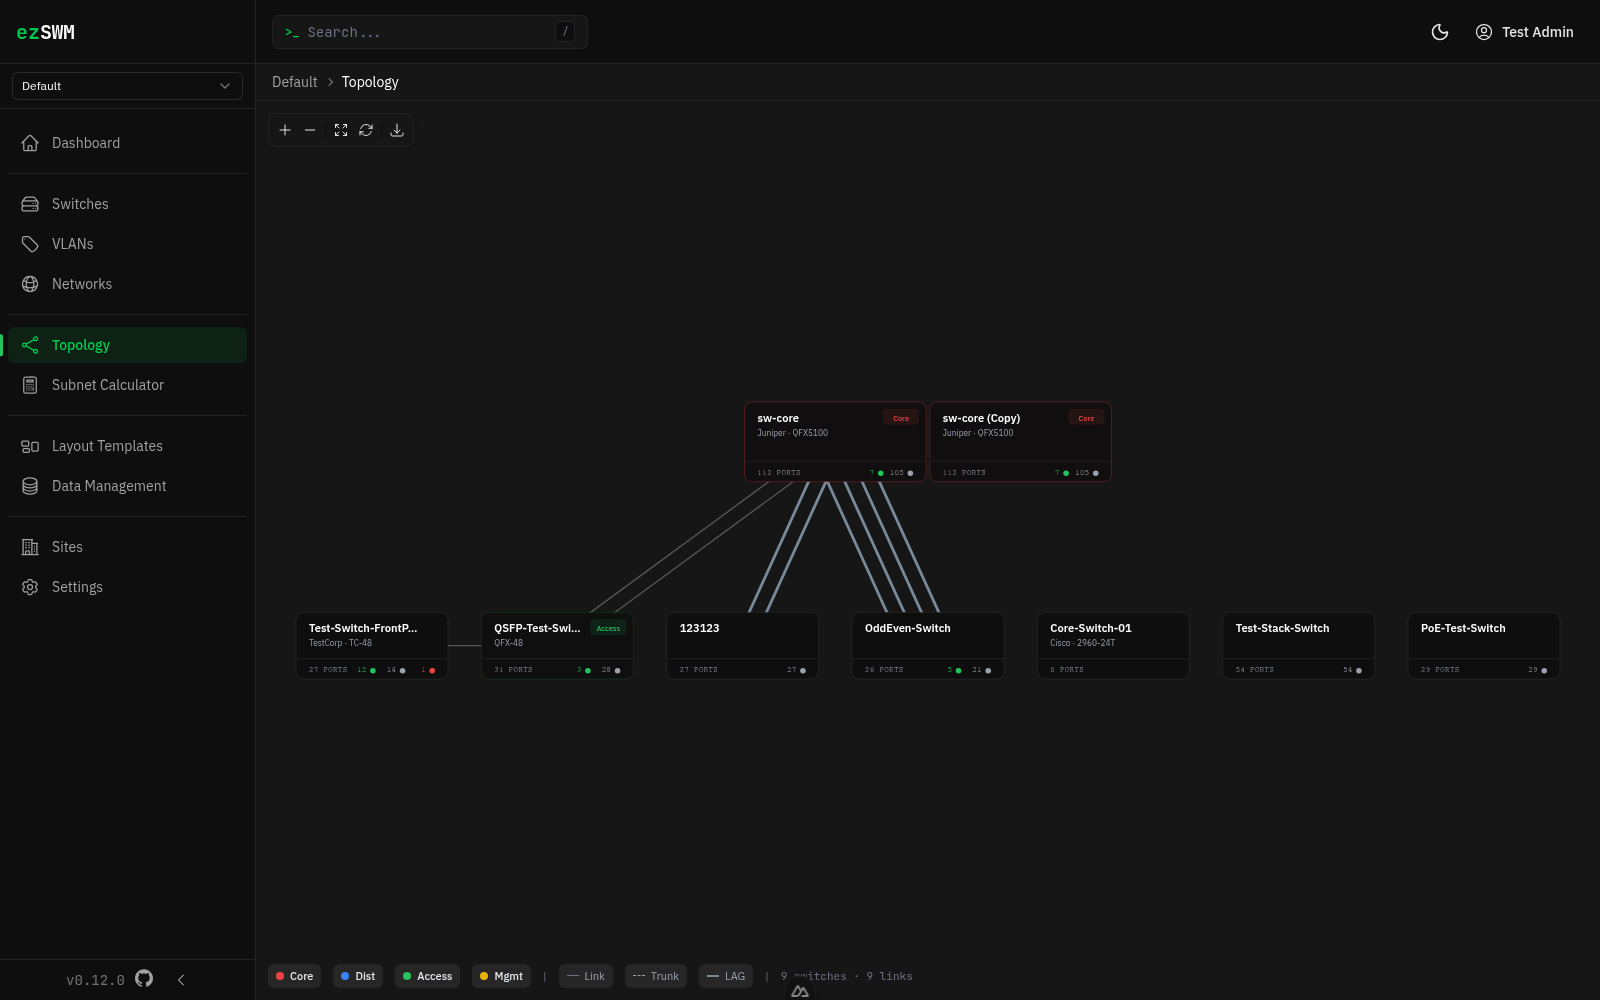Open GitHub repository icon
The height and width of the screenshot is (1000, 1600).
144,979
